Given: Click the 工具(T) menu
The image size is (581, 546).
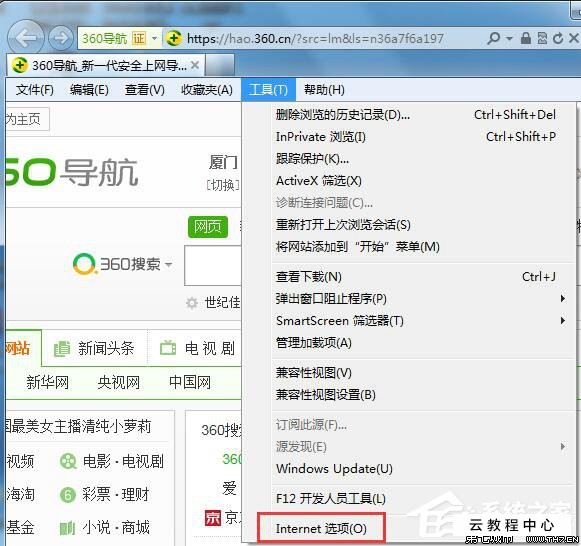Looking at the screenshot, I should pyautogui.click(x=268, y=90).
